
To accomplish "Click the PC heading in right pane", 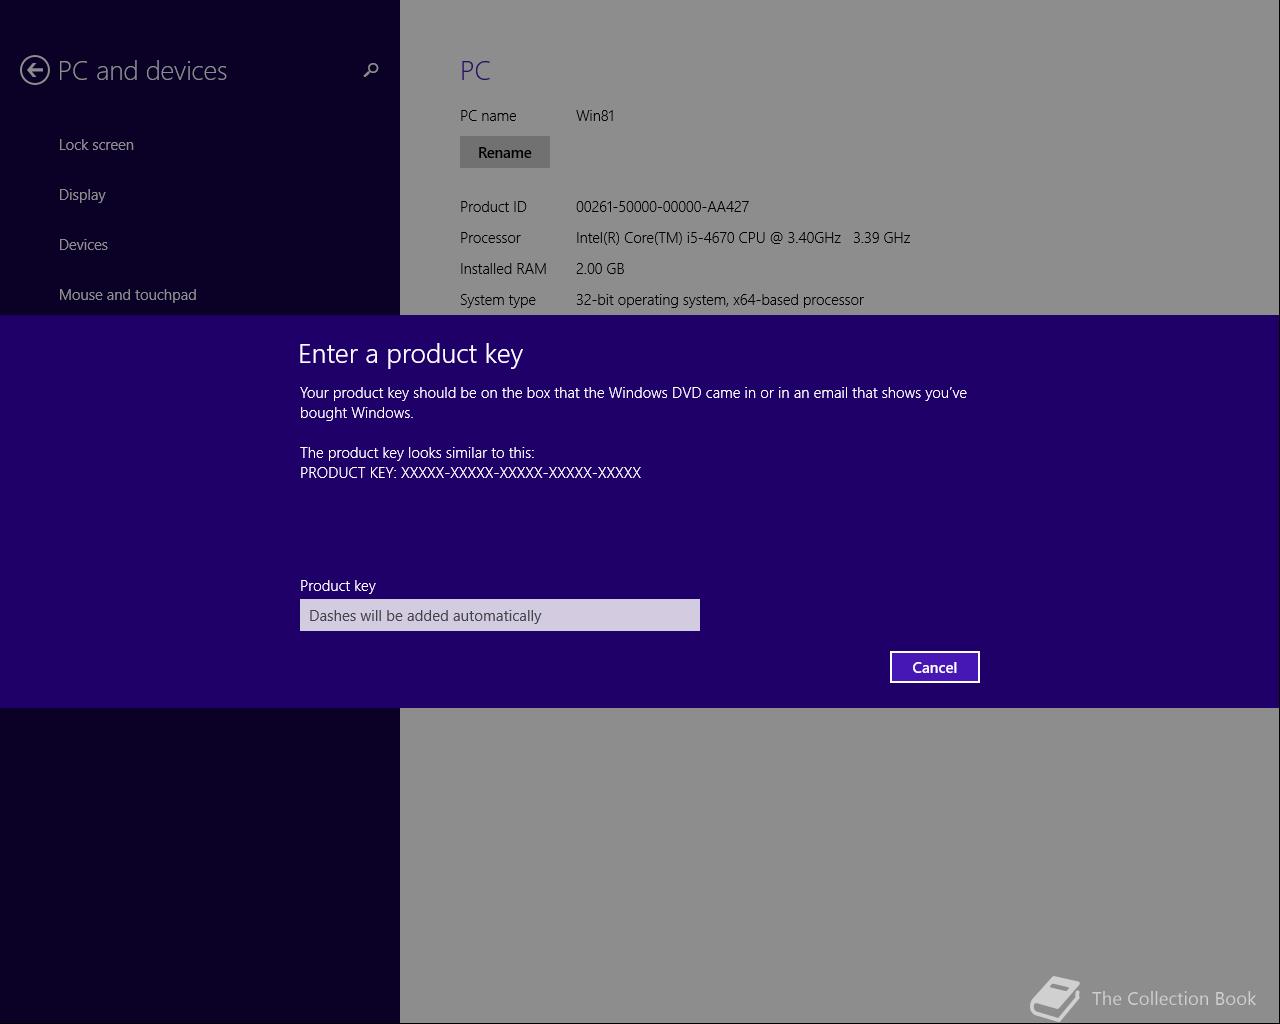I will pyautogui.click(x=475, y=71).
